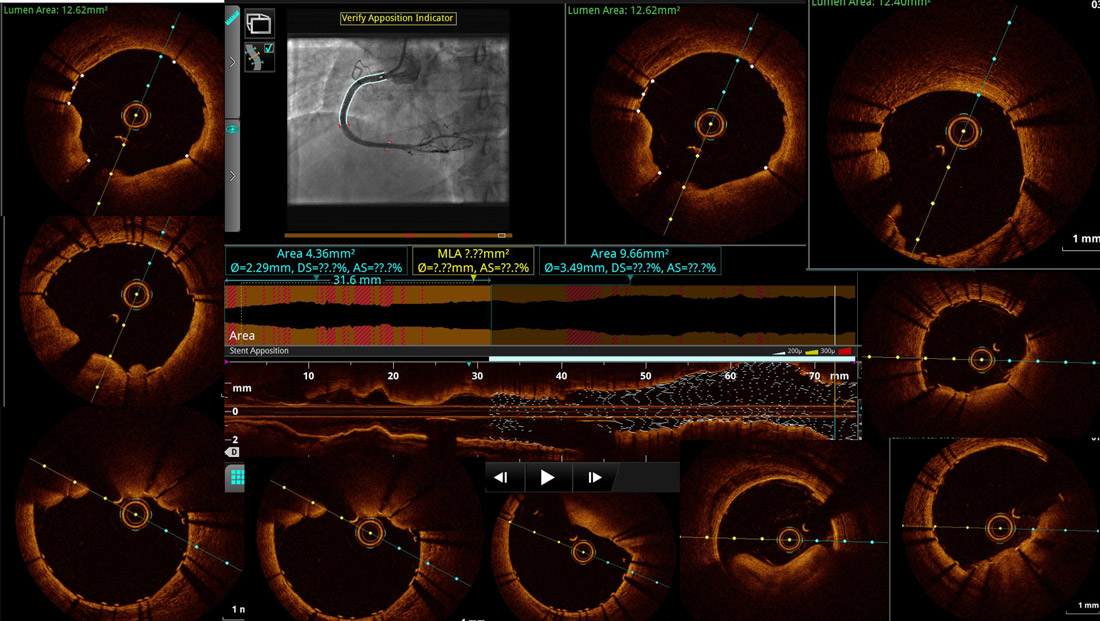Select the Area 9.66mm² reference box
The width and height of the screenshot is (1100, 621).
tap(629, 261)
